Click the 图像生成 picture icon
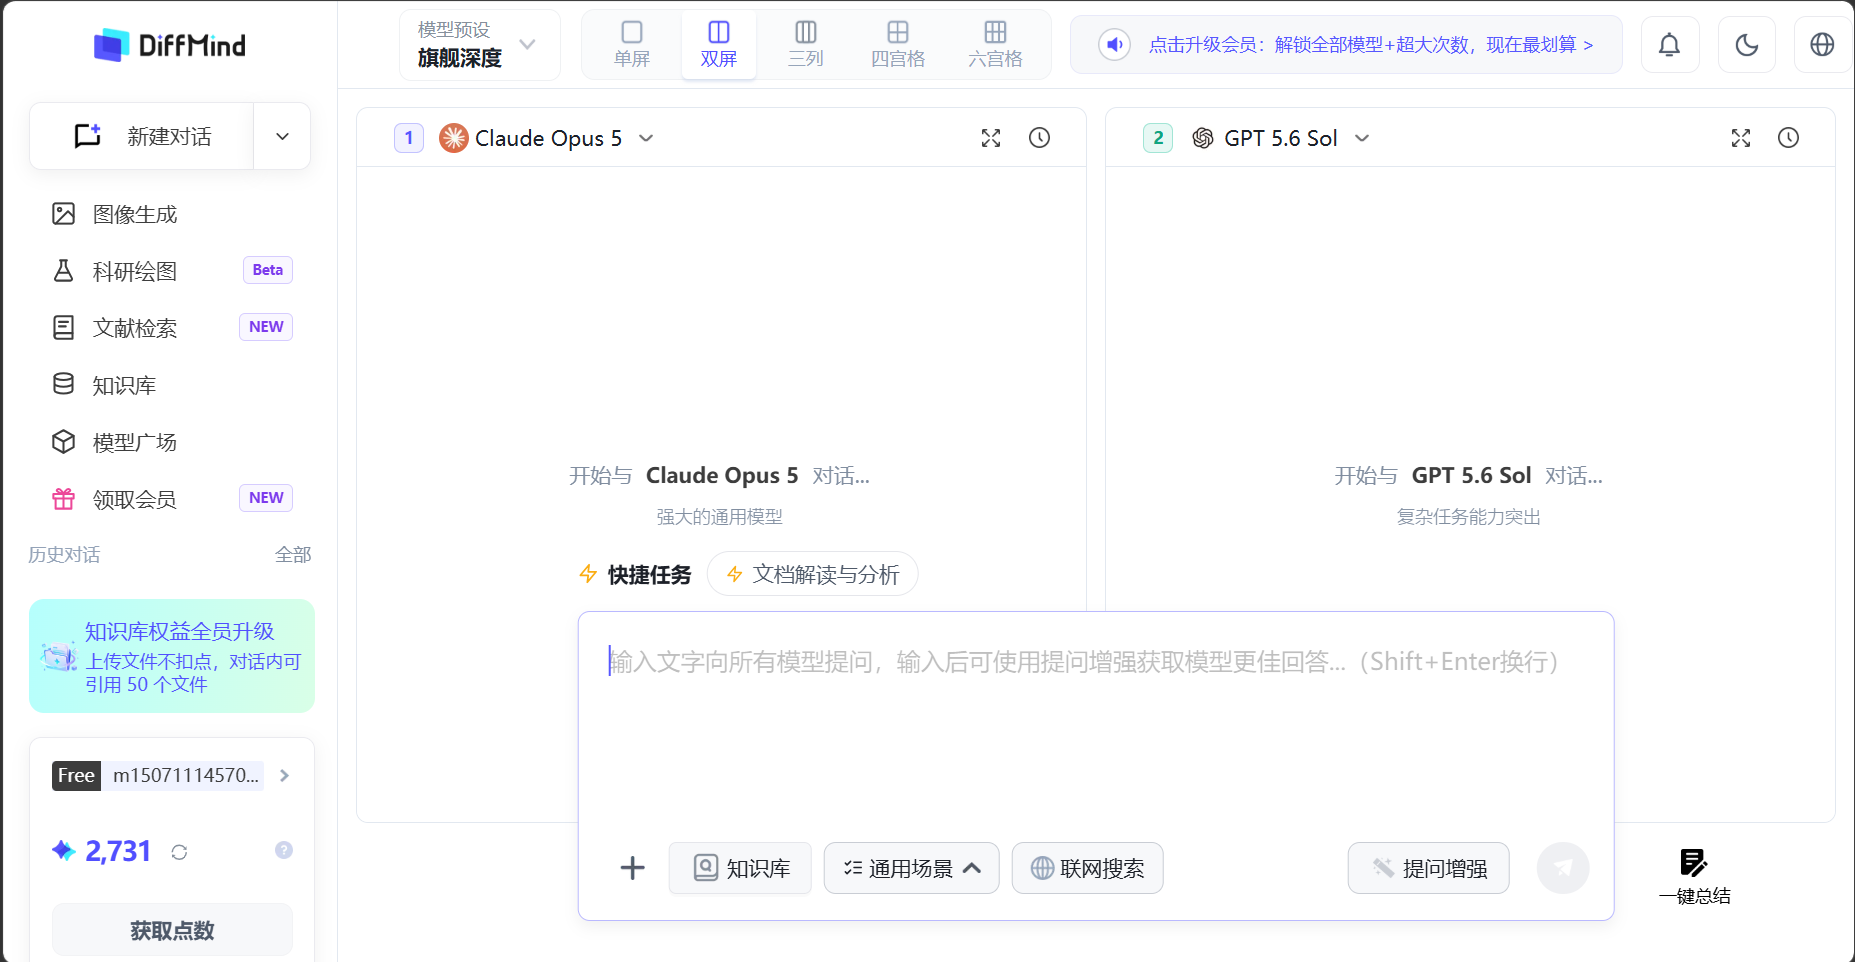1855x962 pixels. point(64,214)
